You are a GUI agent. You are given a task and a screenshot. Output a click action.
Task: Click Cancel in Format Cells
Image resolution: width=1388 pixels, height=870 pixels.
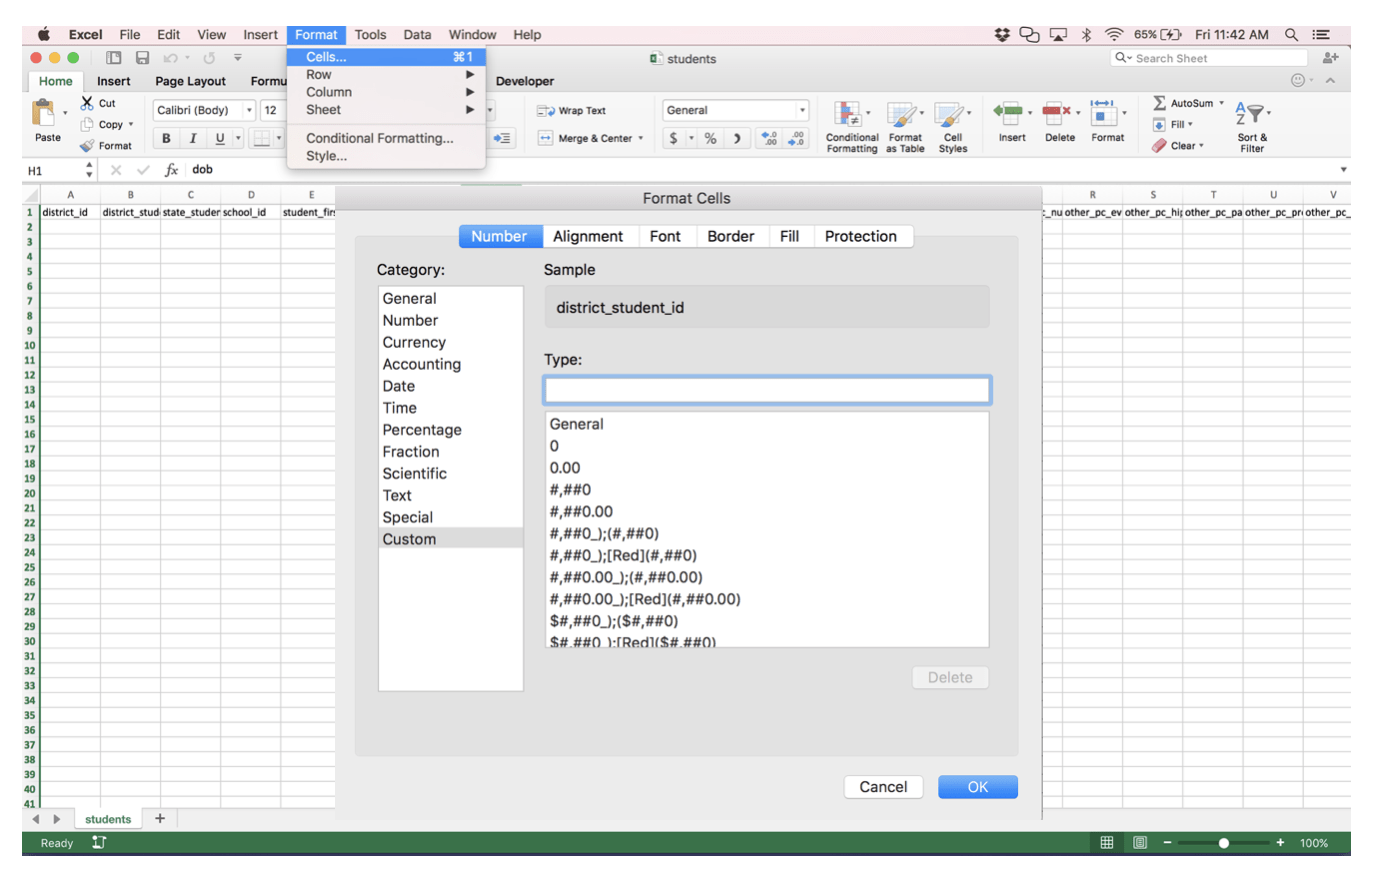point(883,787)
